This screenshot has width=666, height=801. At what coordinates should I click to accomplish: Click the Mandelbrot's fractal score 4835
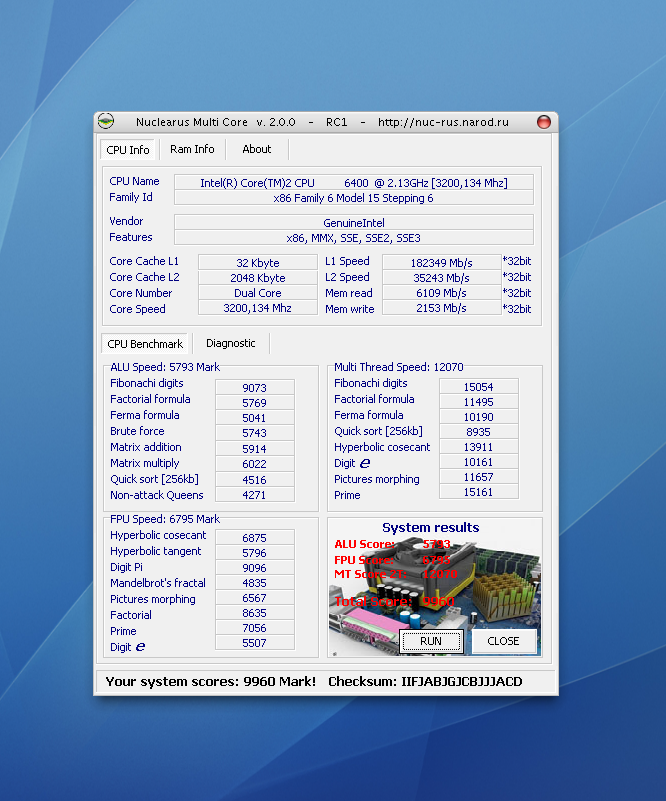pos(254,583)
